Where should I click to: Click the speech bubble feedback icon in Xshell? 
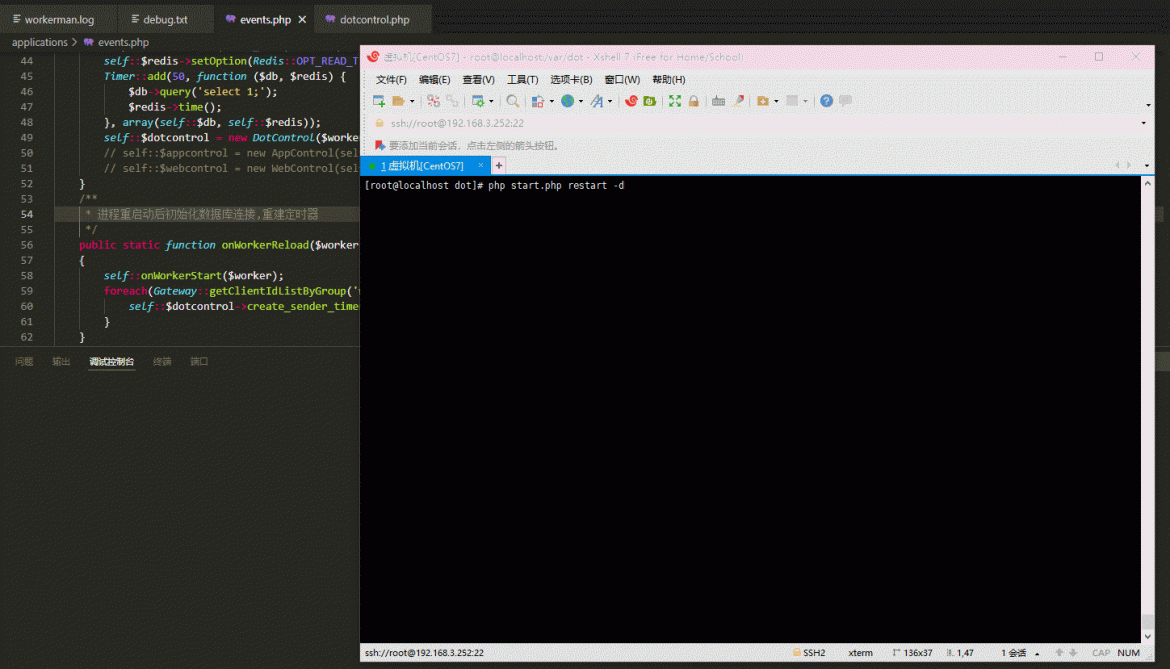(845, 101)
